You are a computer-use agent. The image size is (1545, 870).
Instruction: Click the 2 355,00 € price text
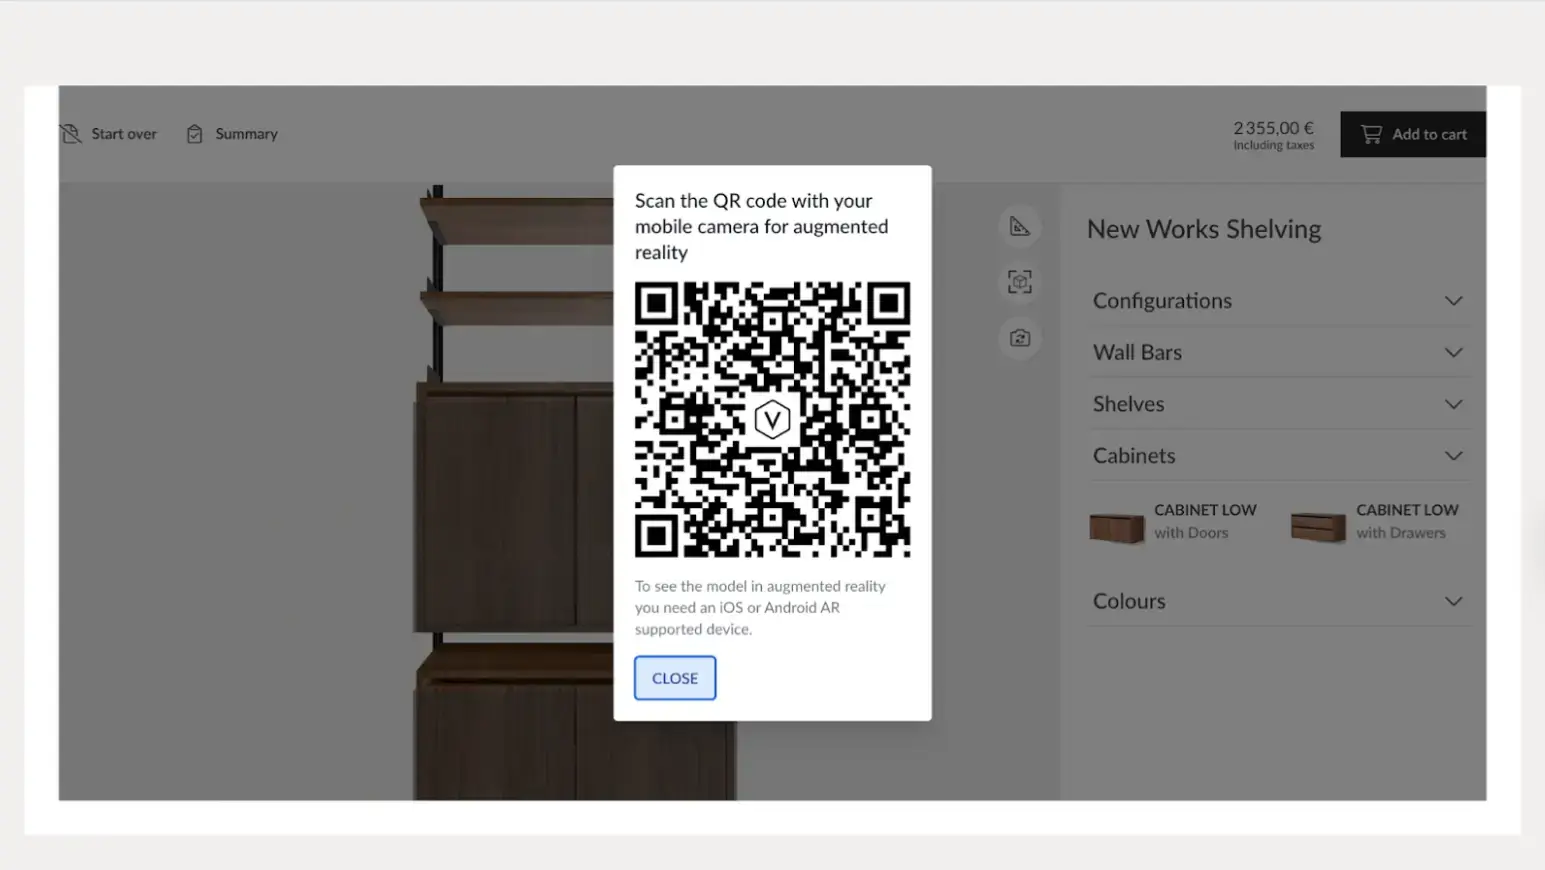[x=1273, y=128]
